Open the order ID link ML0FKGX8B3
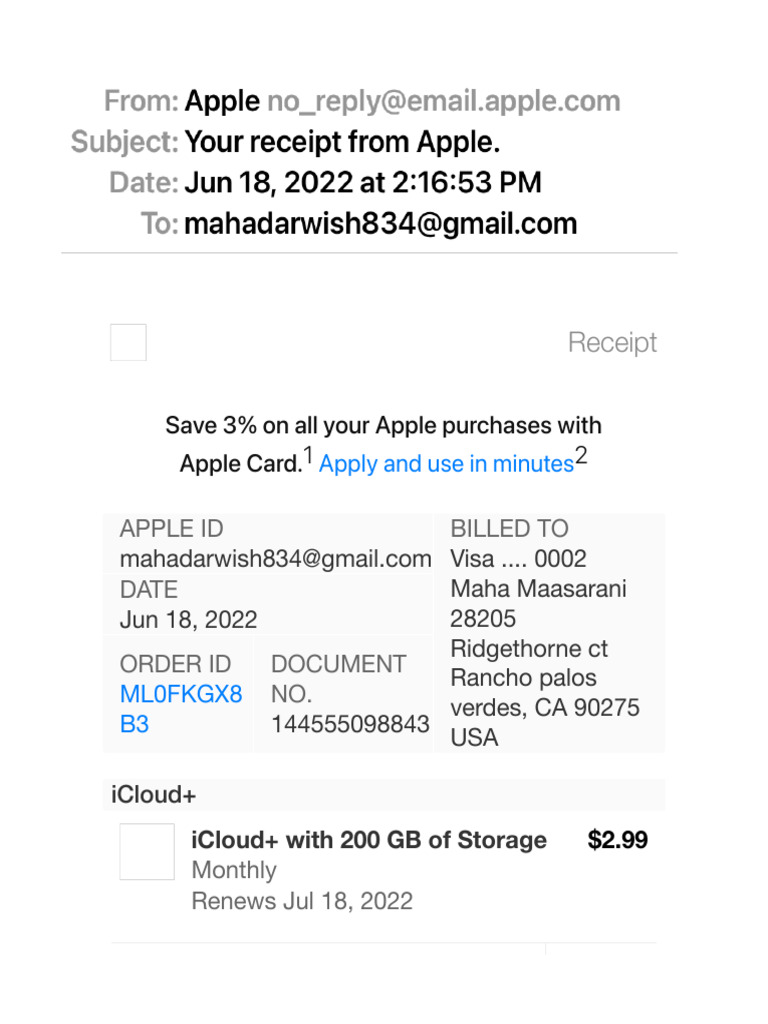 point(180,694)
